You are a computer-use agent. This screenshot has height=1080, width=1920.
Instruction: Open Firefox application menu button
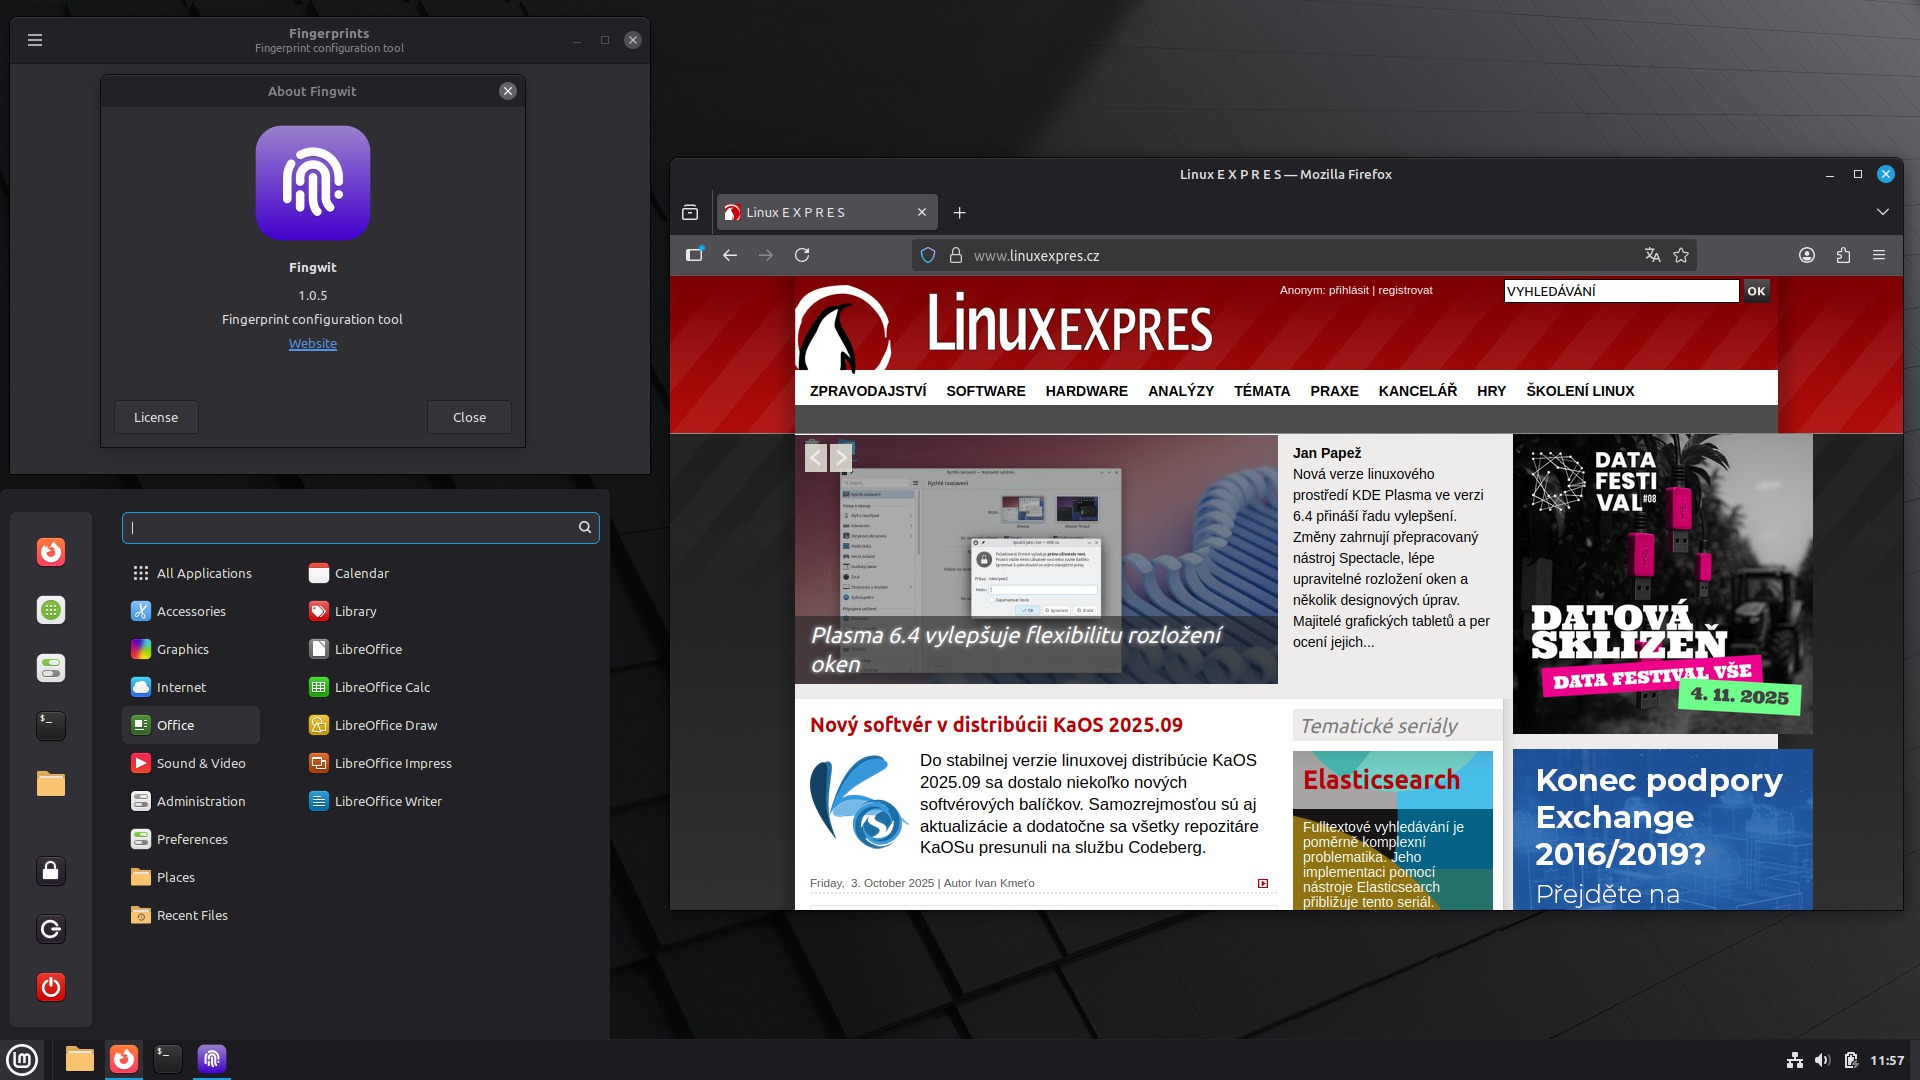point(1879,255)
